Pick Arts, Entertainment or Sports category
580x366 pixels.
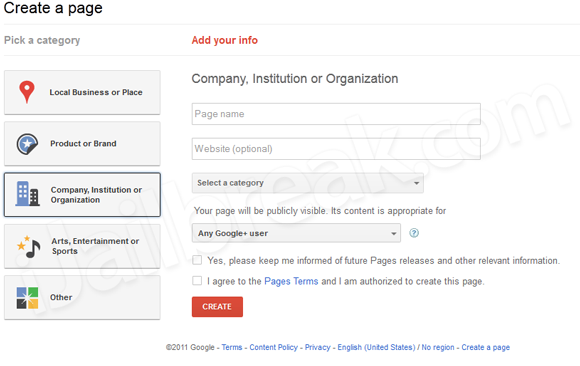click(82, 246)
